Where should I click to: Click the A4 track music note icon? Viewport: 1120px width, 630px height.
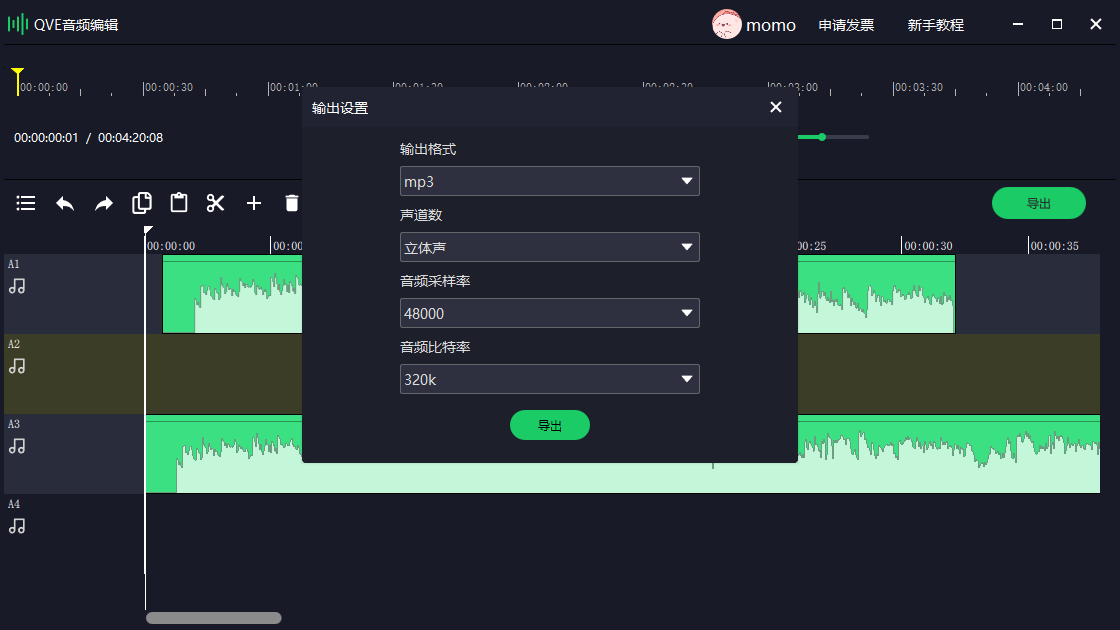17,526
